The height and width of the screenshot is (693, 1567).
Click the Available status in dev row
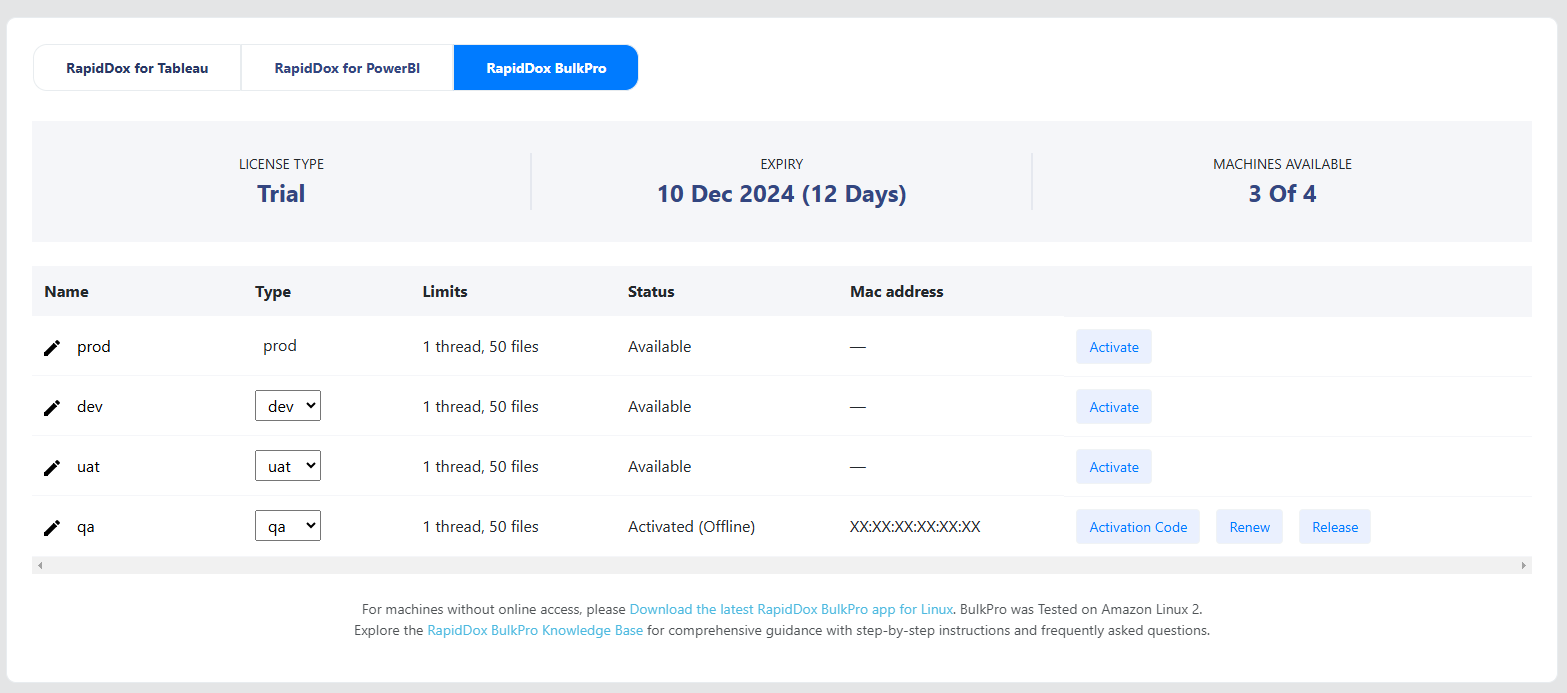click(659, 406)
